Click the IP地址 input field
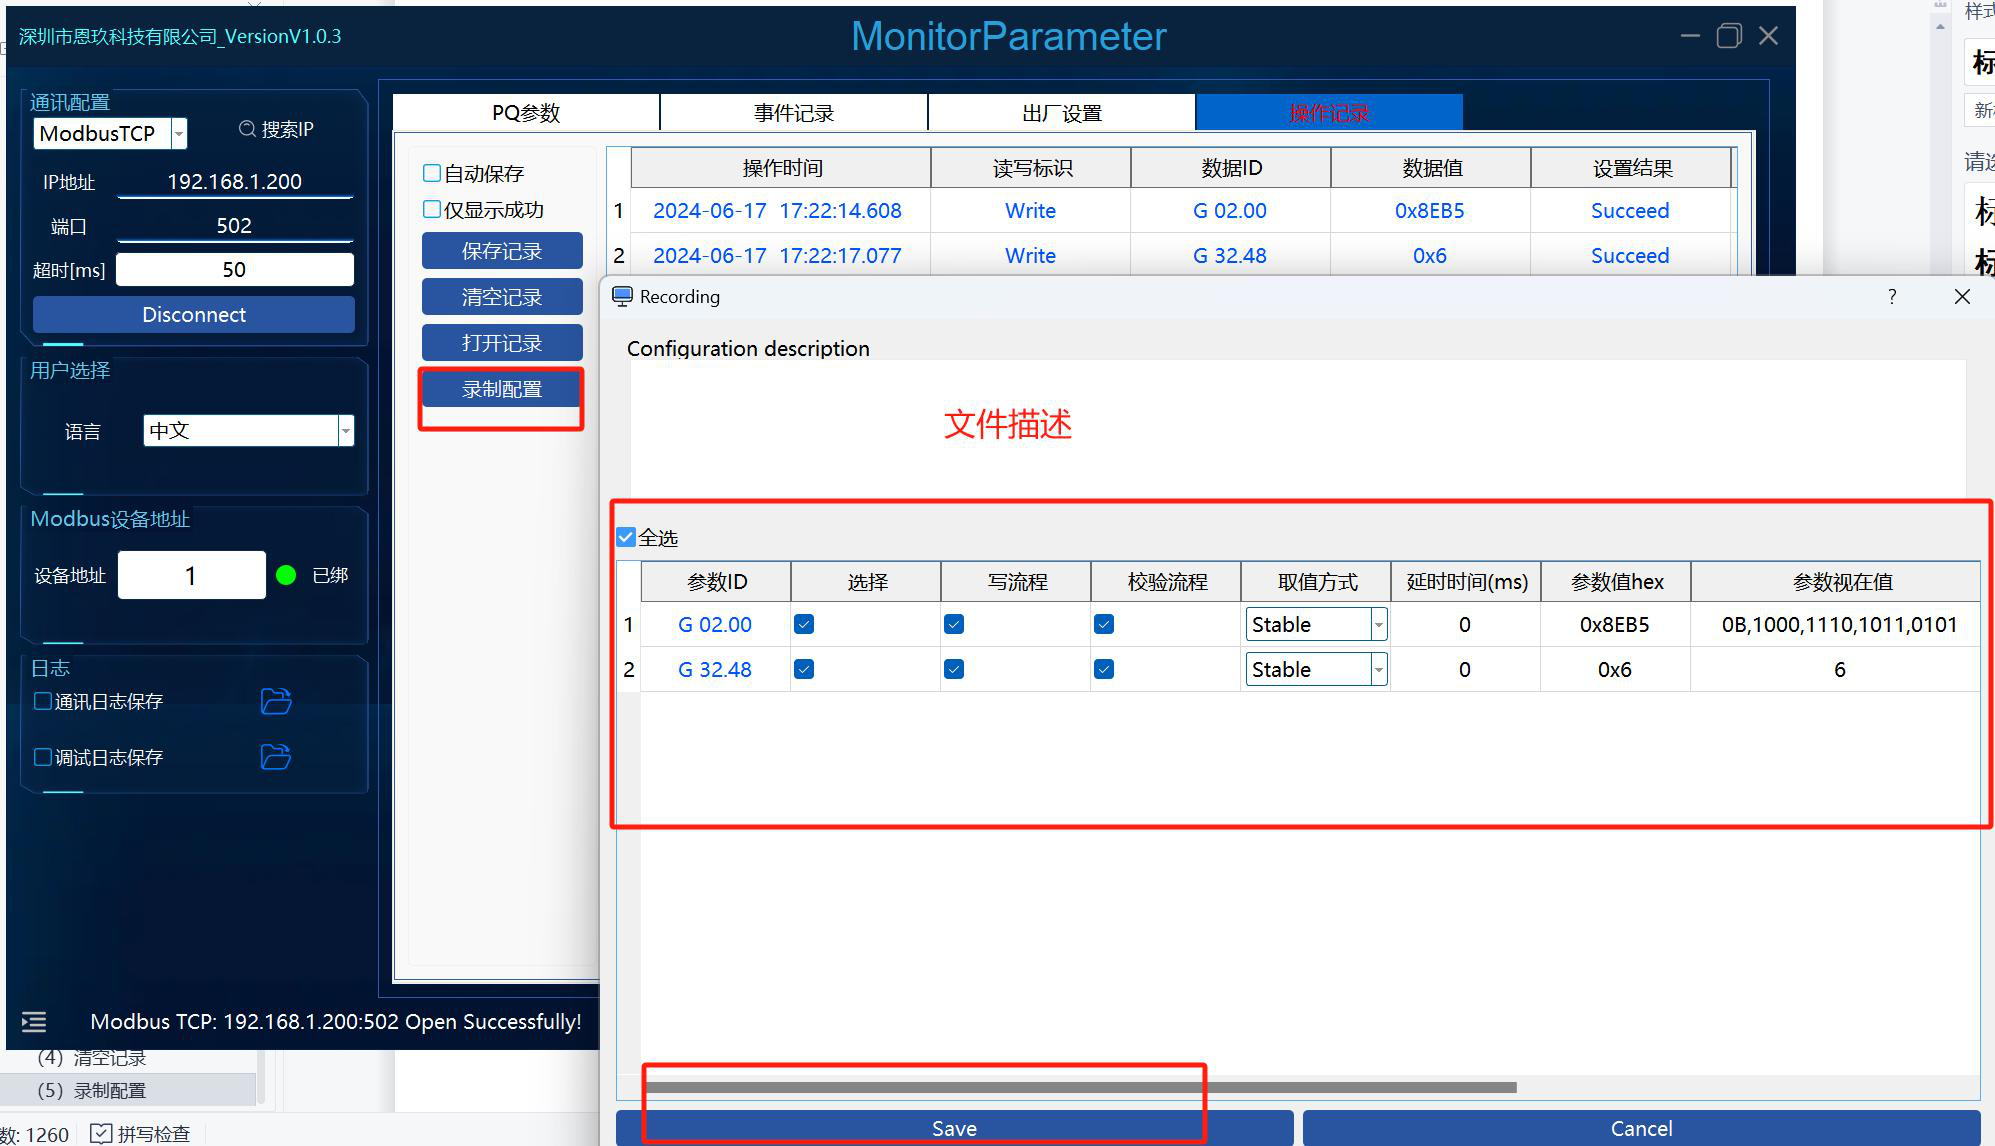The width and height of the screenshot is (1995, 1146). pos(235,181)
